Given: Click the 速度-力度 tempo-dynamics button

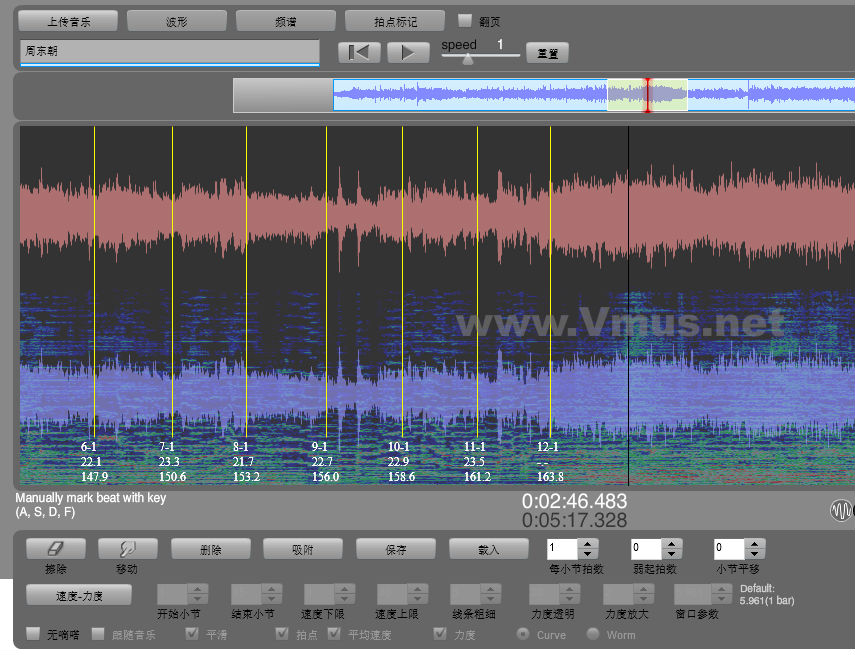Looking at the screenshot, I should tap(79, 596).
